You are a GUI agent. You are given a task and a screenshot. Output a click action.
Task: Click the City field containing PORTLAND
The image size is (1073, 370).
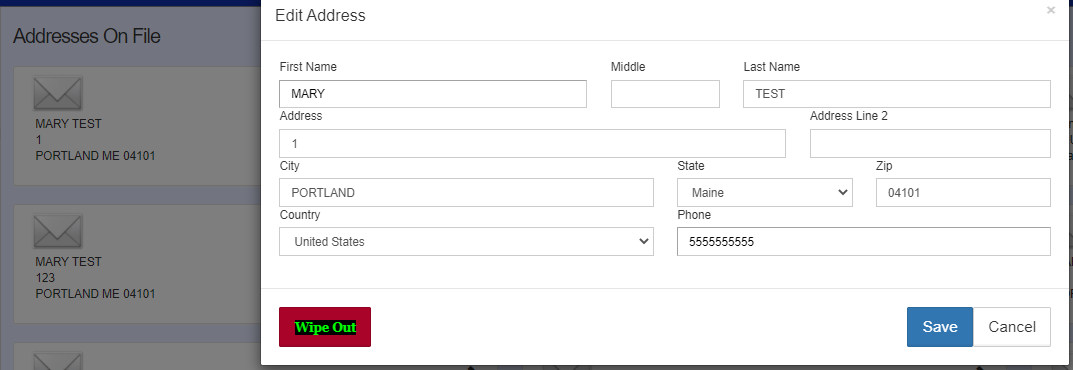click(466, 193)
